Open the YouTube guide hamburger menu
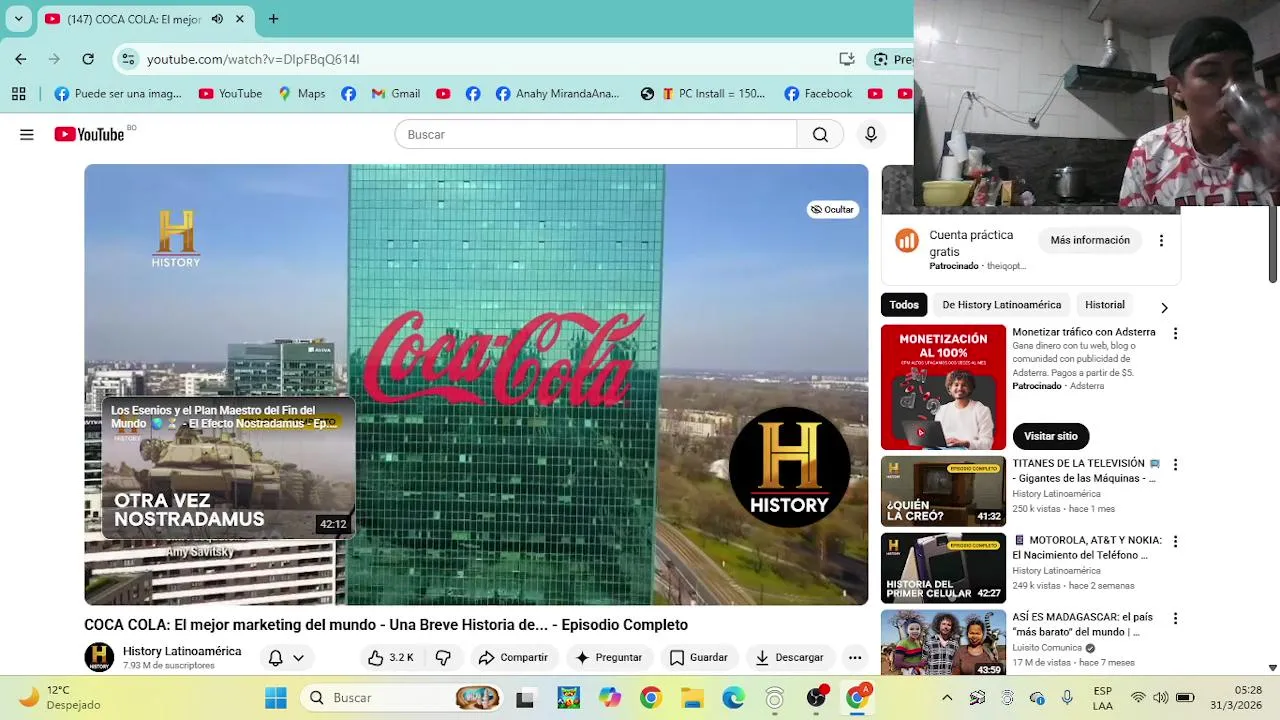 27,134
